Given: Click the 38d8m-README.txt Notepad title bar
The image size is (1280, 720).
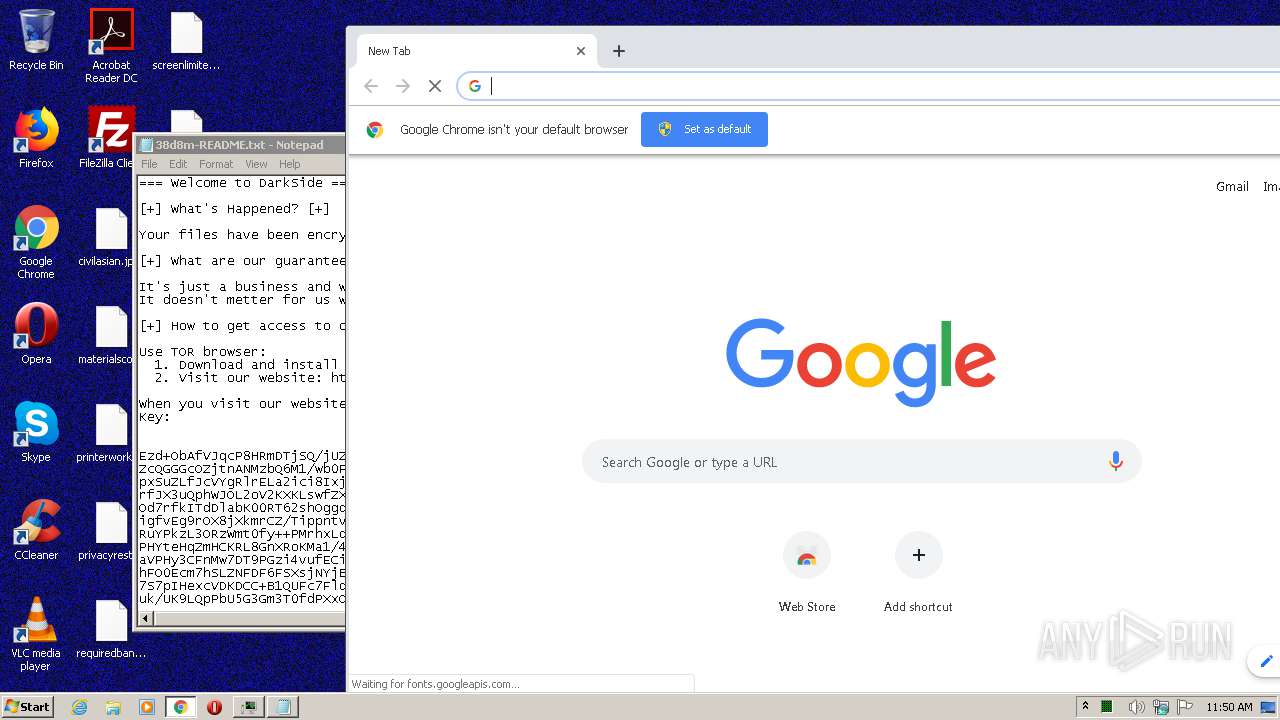Looking at the screenshot, I should [x=241, y=145].
